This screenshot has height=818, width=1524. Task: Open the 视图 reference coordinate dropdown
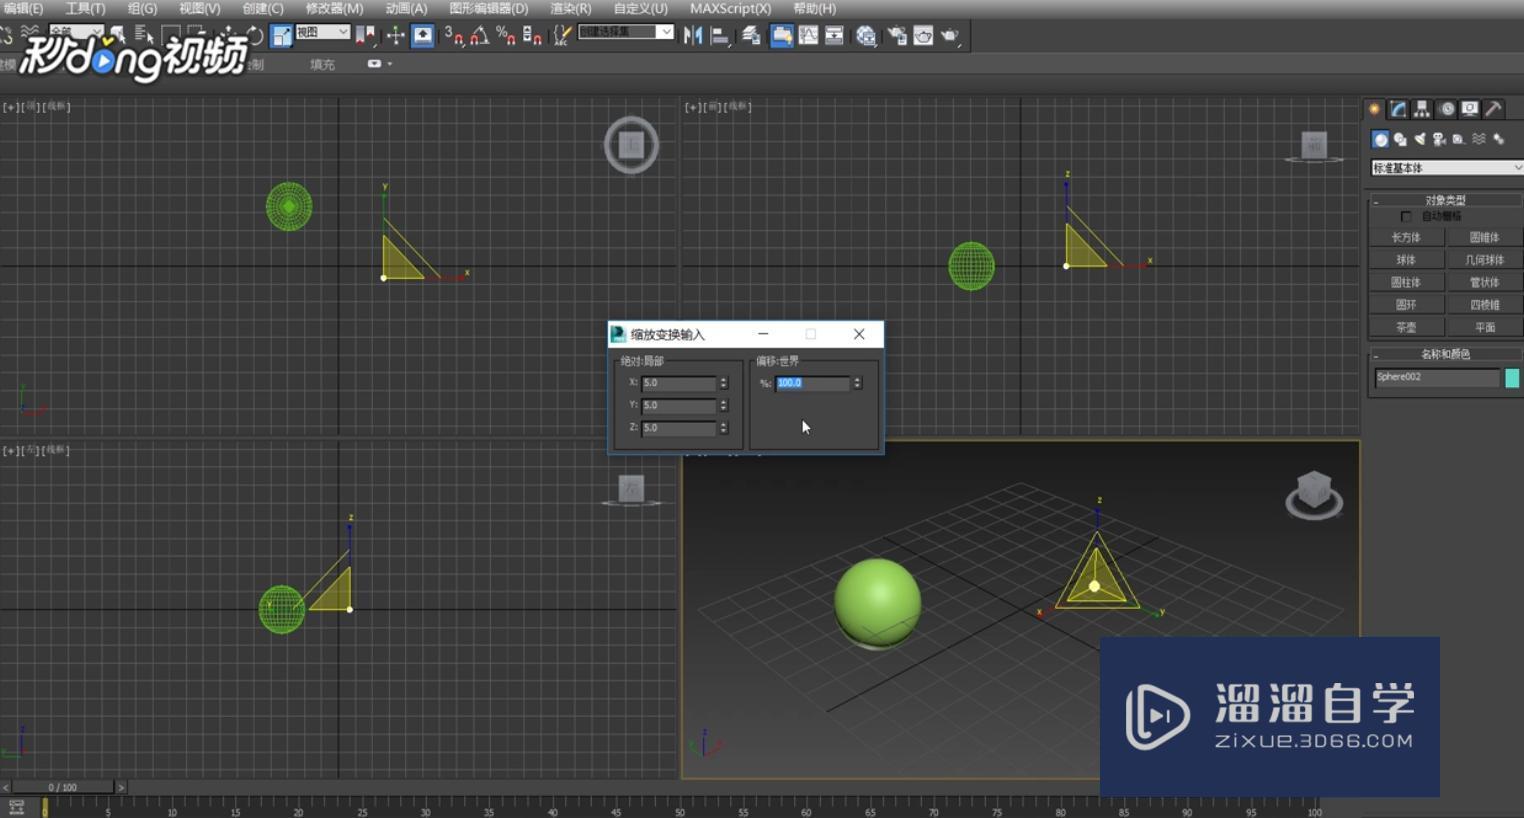coord(322,33)
